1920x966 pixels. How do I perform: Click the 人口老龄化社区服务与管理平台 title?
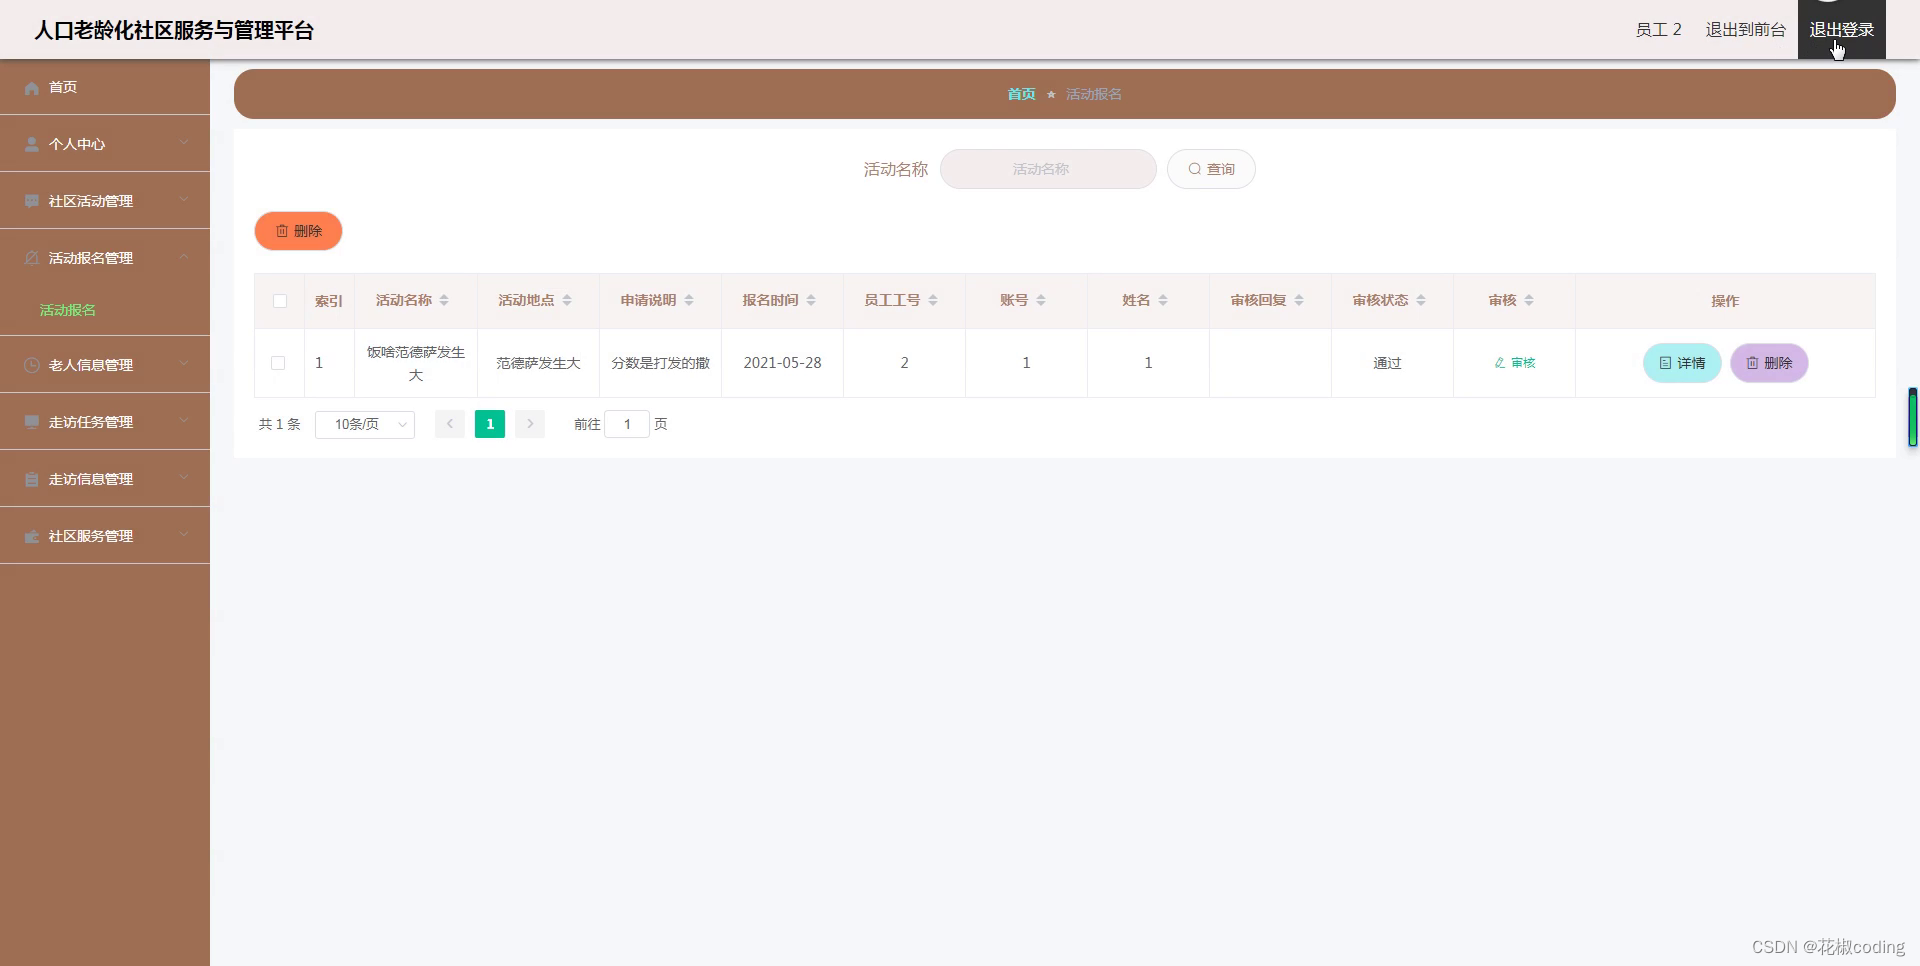pos(174,31)
